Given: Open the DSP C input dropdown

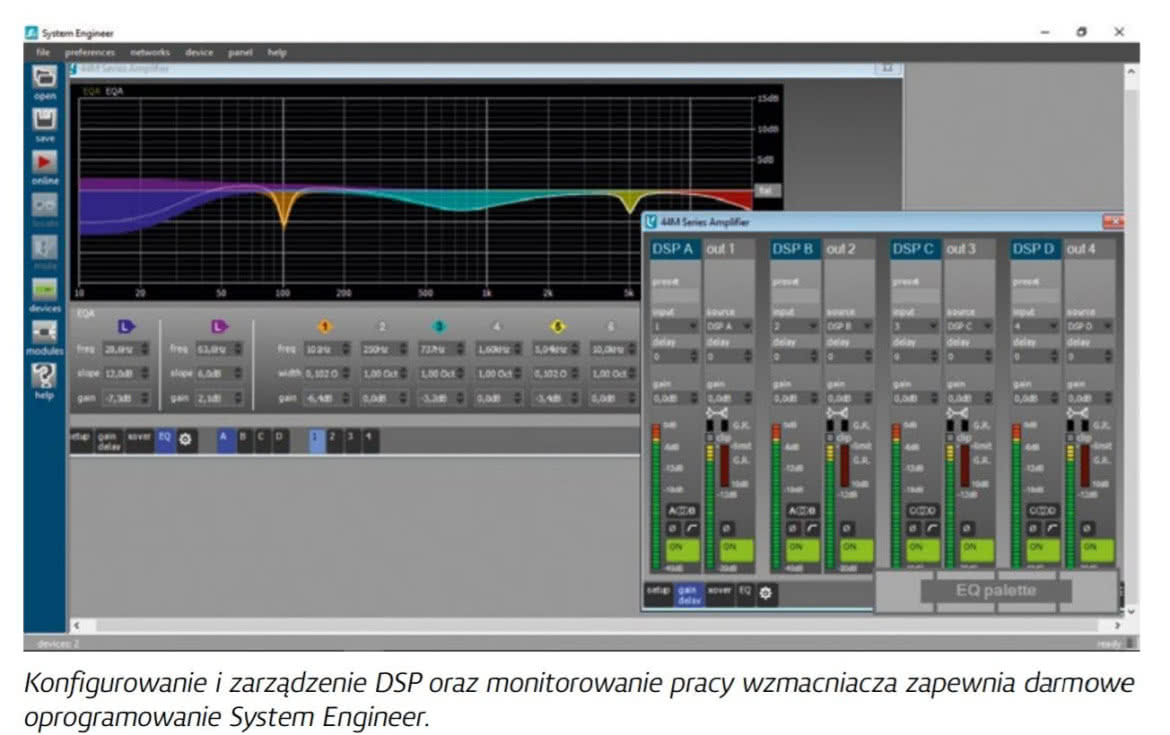Looking at the screenshot, I should 916,327.
